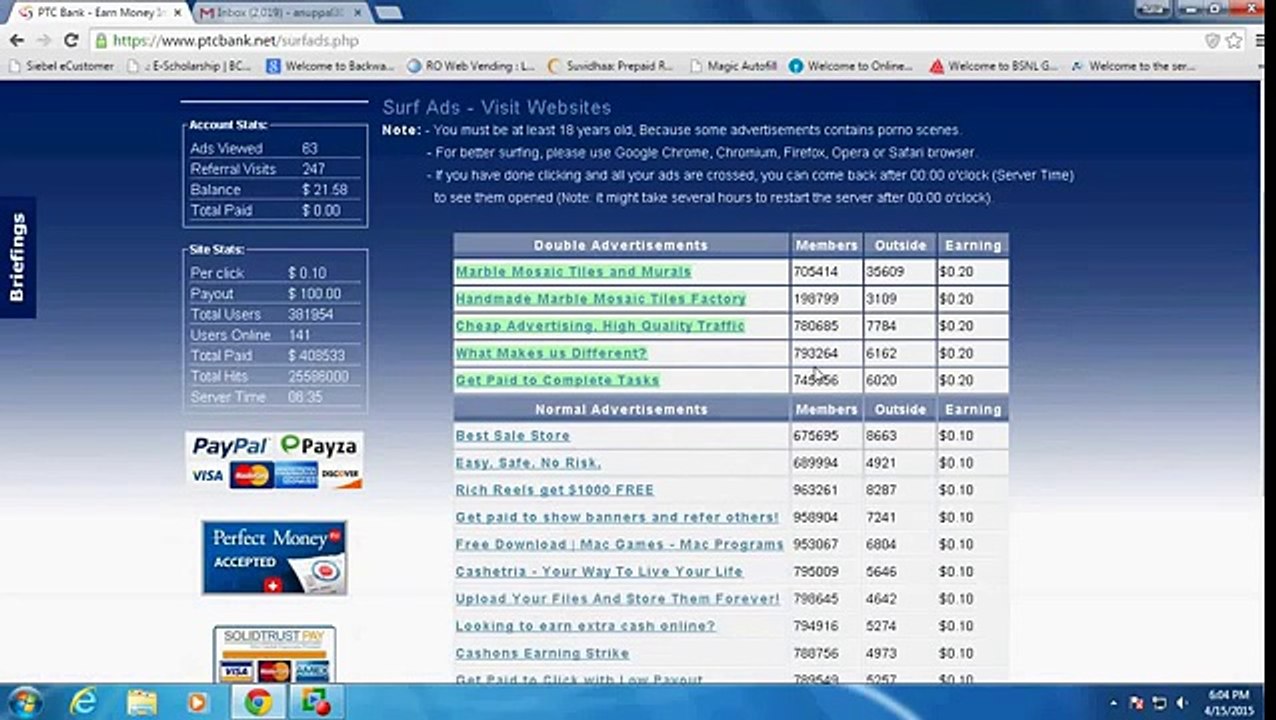Open the Welcome to the ser... bookmark
The width and height of the screenshot is (1276, 720).
coord(1133,66)
